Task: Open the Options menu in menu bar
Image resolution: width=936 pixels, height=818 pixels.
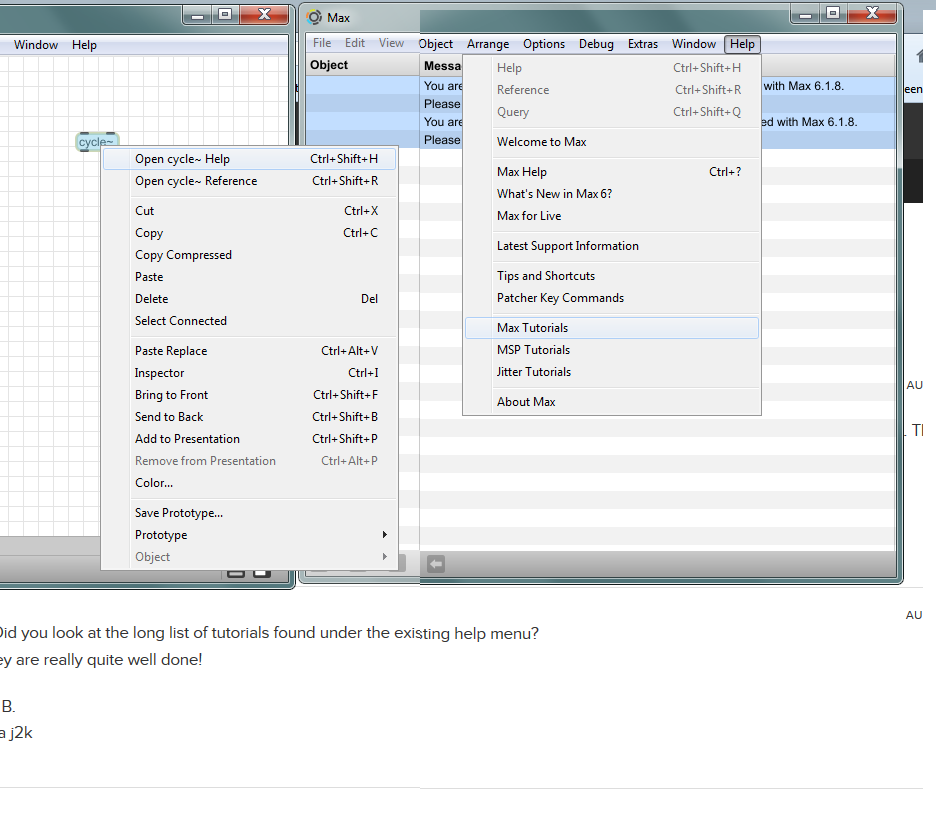Action: click(x=544, y=44)
